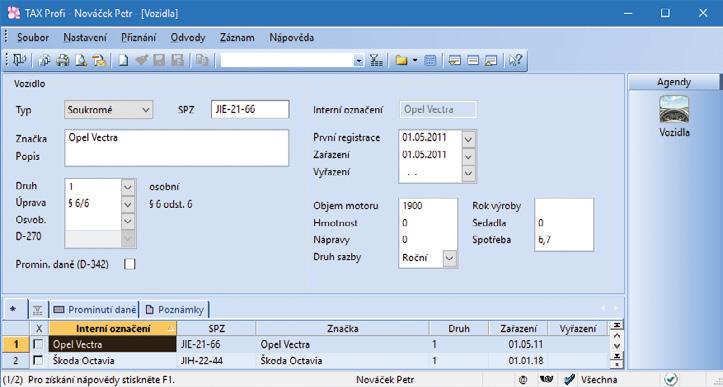Sort by the Interní označení column header
Image resolution: width=723 pixels, height=387 pixels.
113,329
